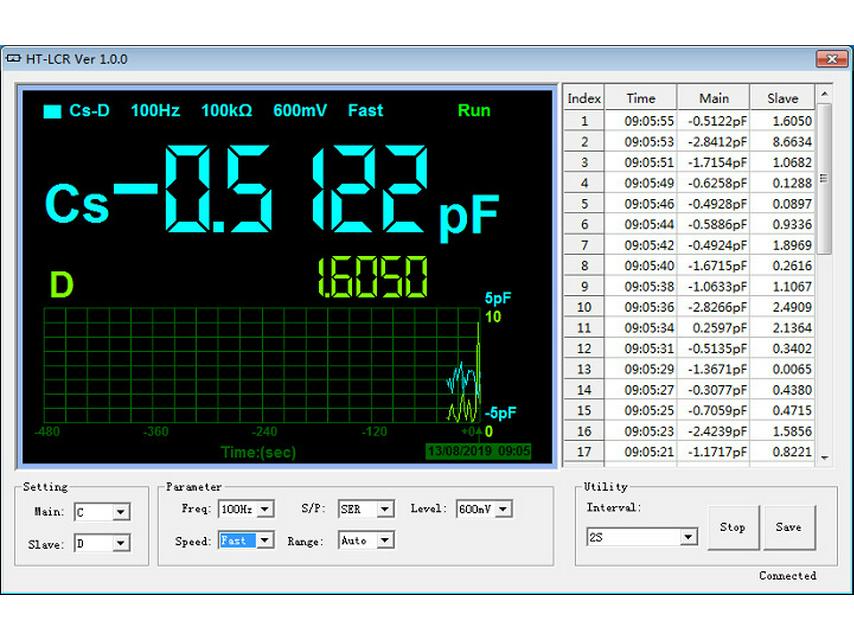Click the Run status indicator
Image resolution: width=854 pixels, height=641 pixels.
473,111
